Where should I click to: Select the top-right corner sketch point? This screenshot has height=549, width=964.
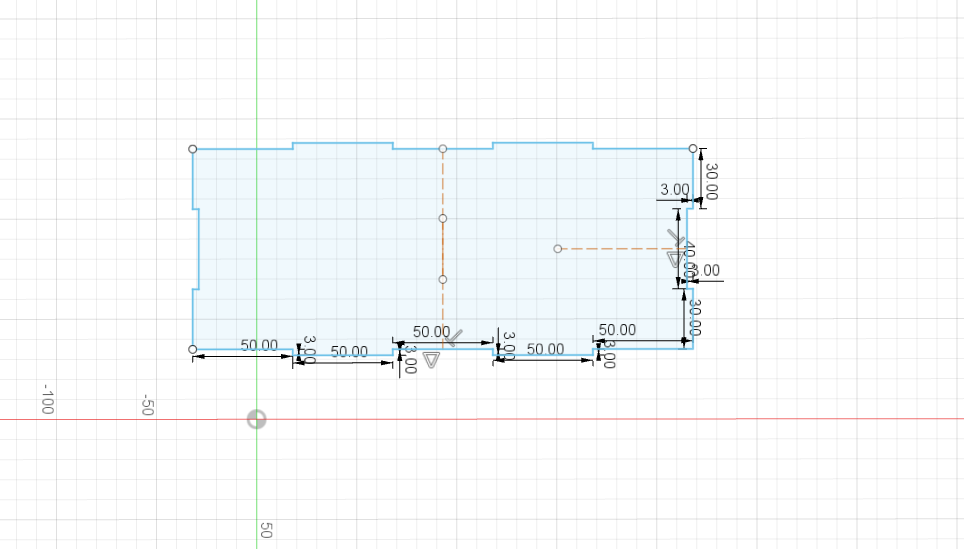(x=693, y=148)
